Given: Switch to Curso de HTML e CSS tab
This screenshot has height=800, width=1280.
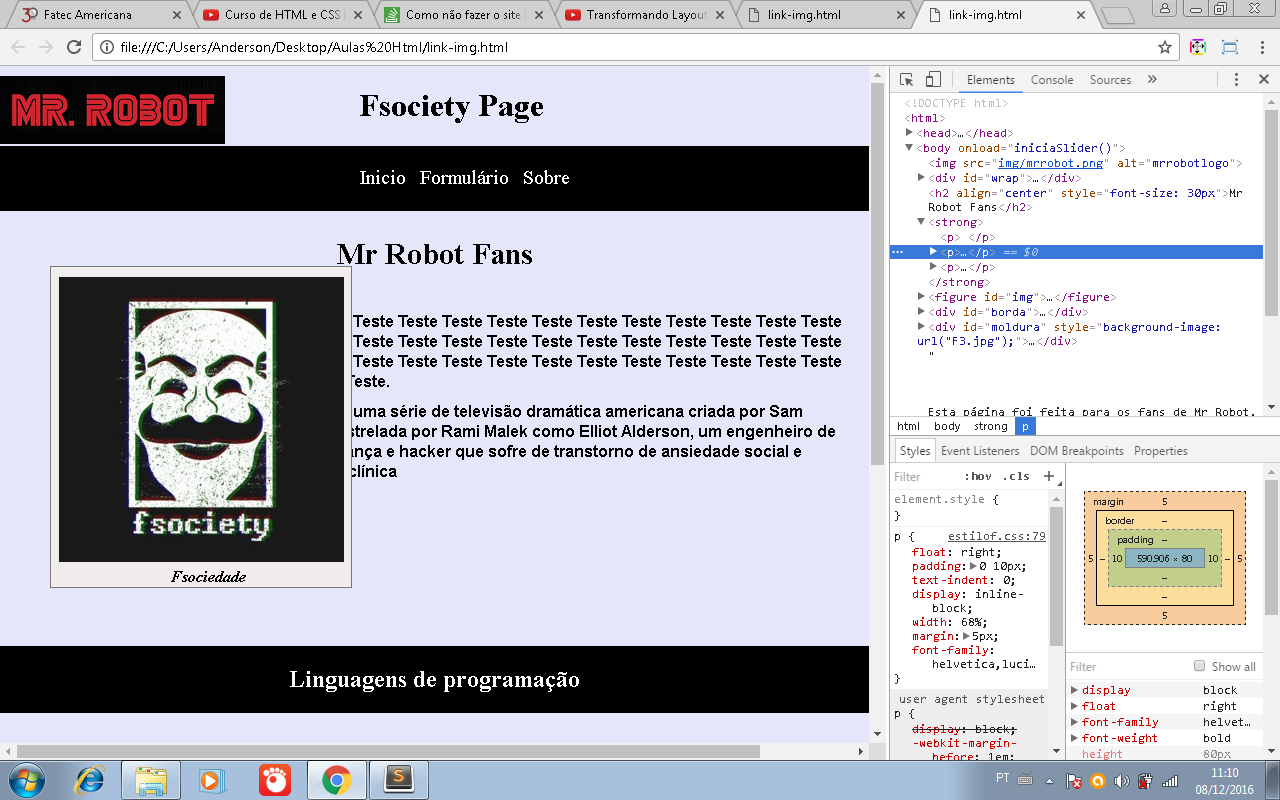Looking at the screenshot, I should pyautogui.click(x=283, y=15).
